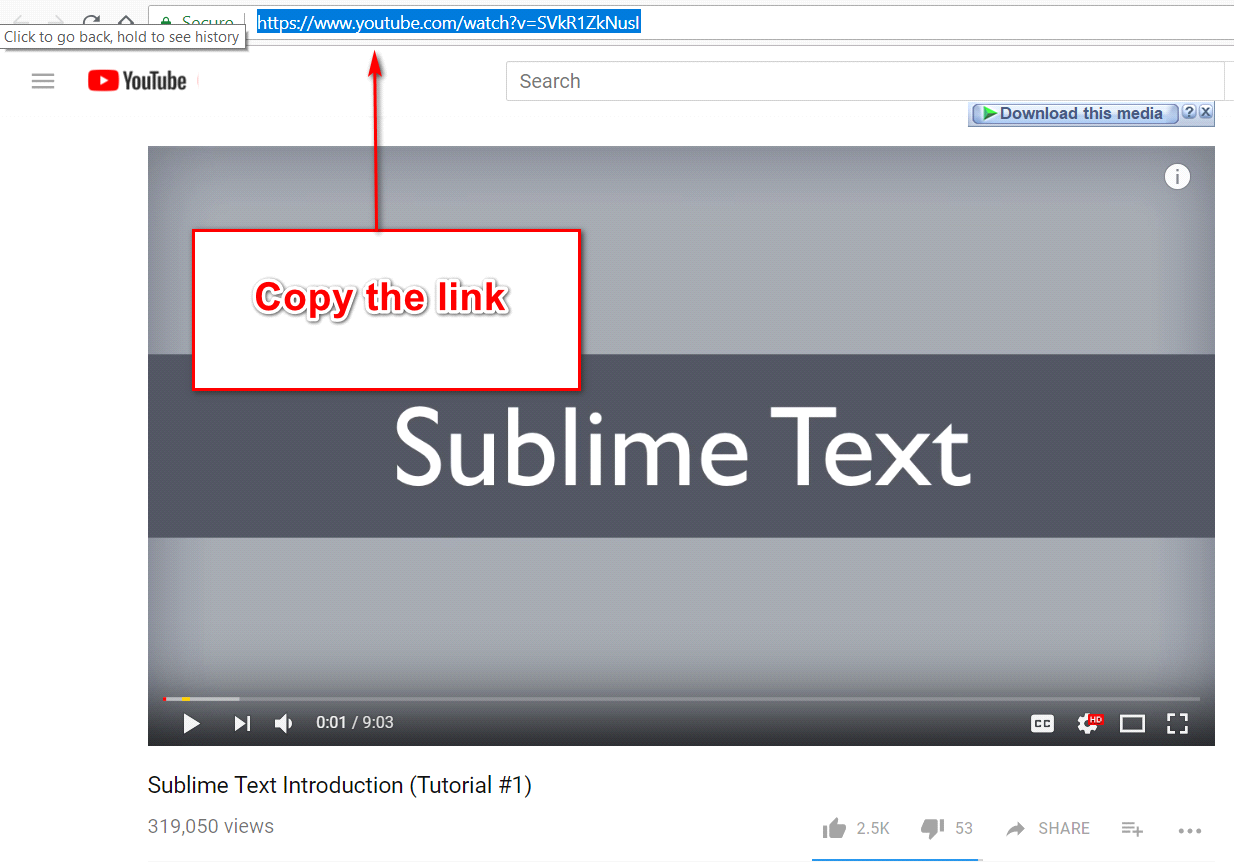Screen dimensions: 1234x863
Task: Click the '0:01 / 9:03' time display
Action: 355,722
